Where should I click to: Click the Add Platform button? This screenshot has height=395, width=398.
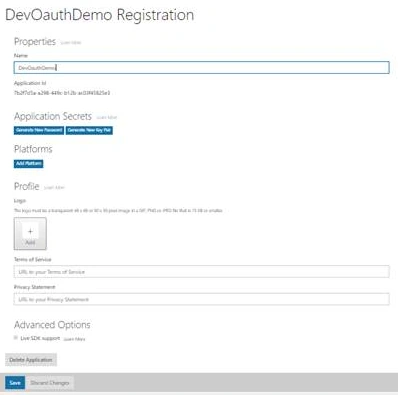click(29, 164)
